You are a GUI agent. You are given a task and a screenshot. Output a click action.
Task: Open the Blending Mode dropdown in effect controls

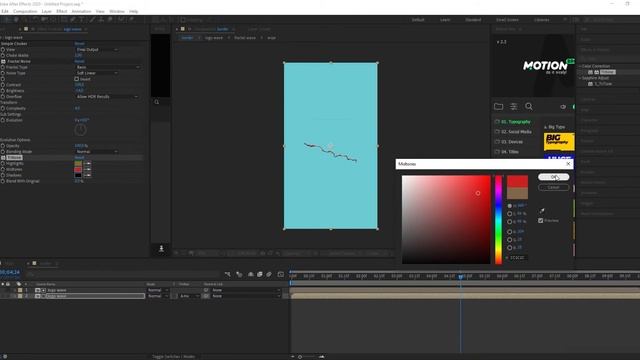click(97, 151)
